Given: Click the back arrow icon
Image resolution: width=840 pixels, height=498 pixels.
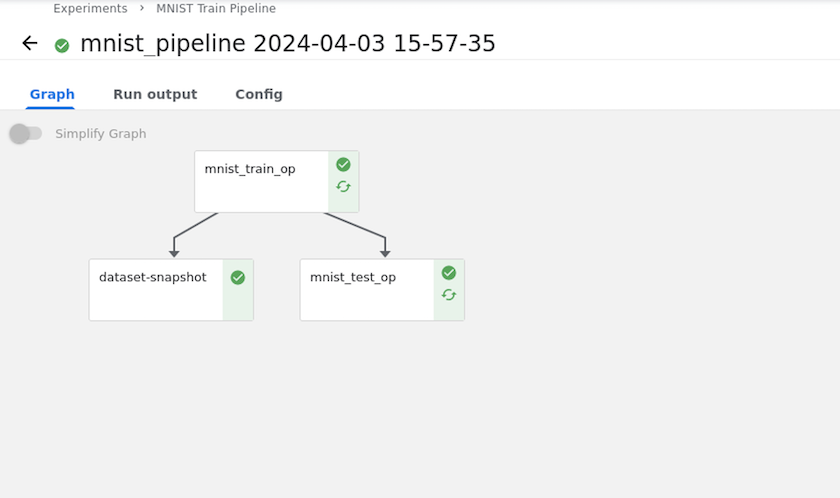Looking at the screenshot, I should pos(30,43).
